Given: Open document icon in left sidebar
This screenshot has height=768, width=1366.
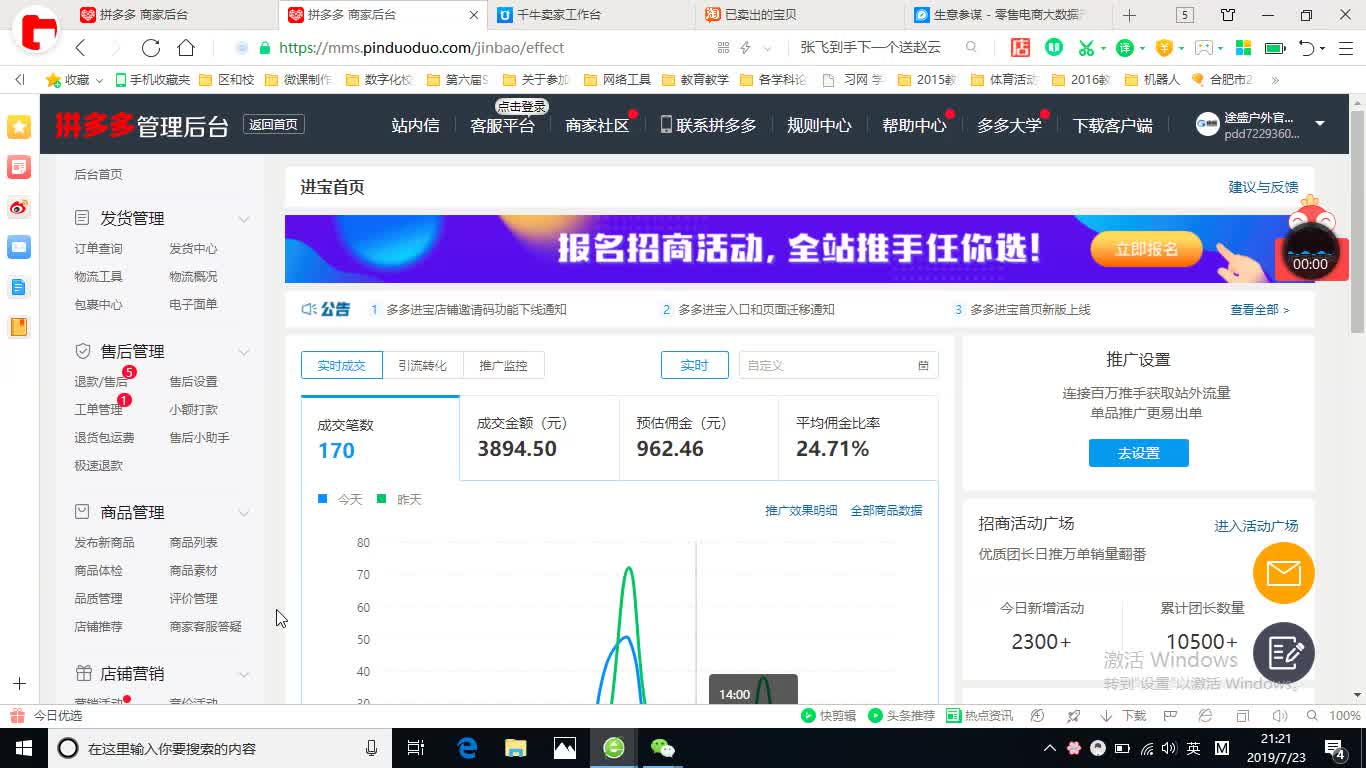Looking at the screenshot, I should coord(19,287).
